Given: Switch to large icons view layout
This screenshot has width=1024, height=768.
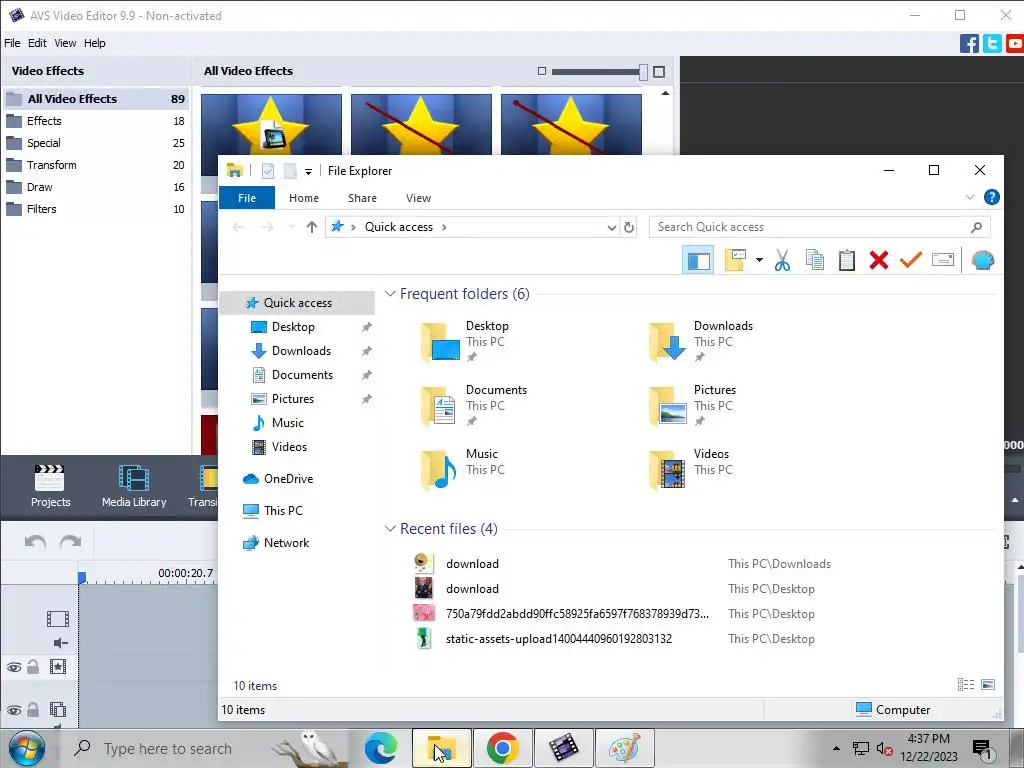Looking at the screenshot, I should (x=987, y=684).
